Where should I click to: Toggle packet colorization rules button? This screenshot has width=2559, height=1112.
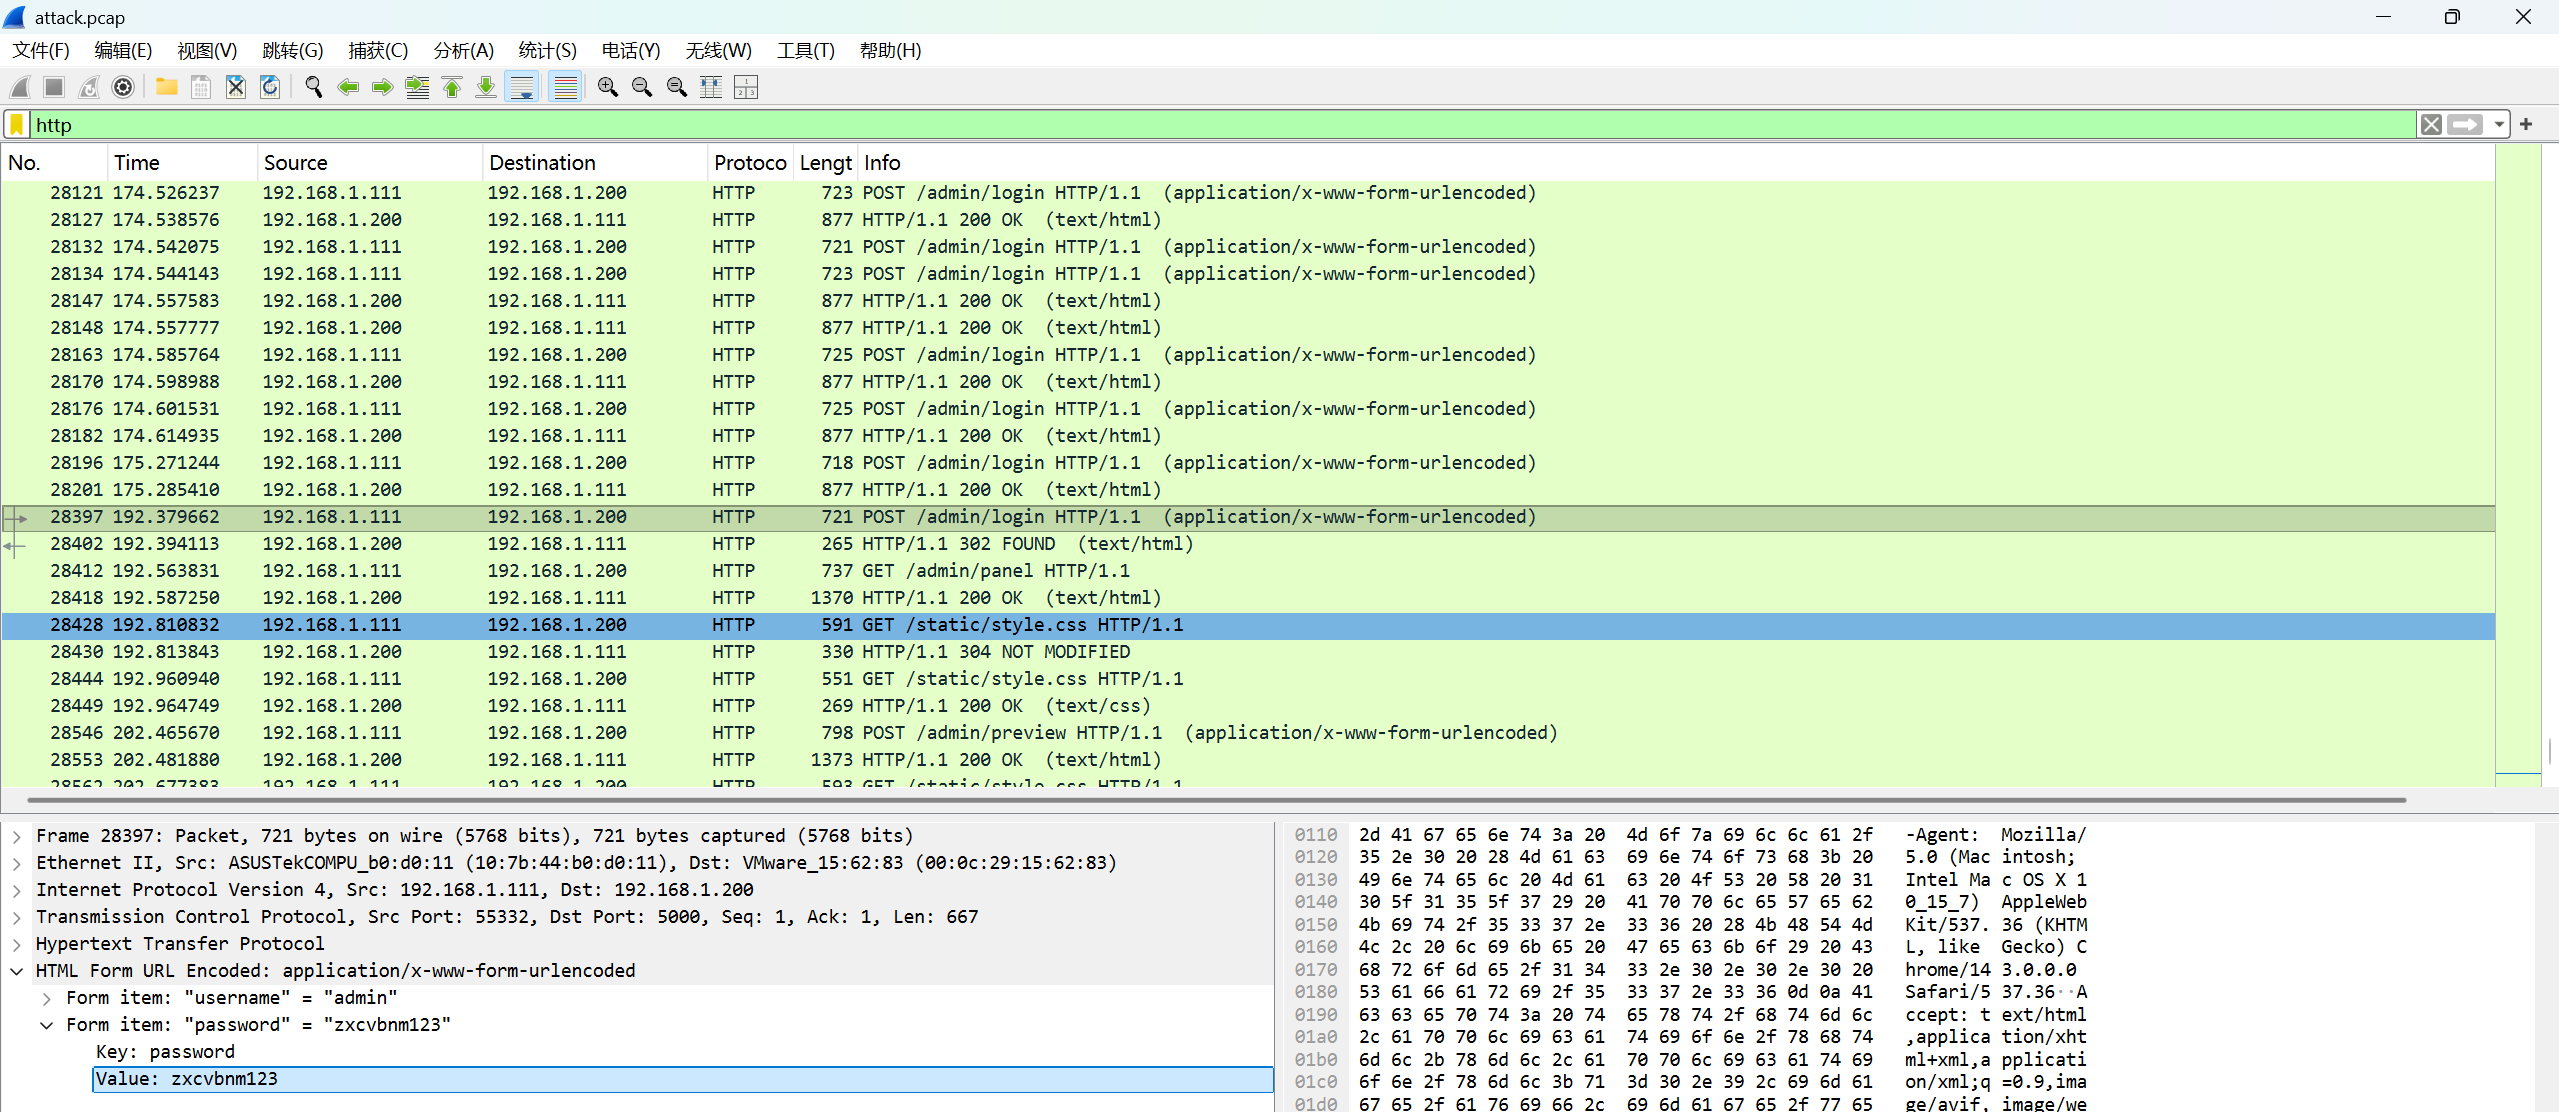pos(566,88)
